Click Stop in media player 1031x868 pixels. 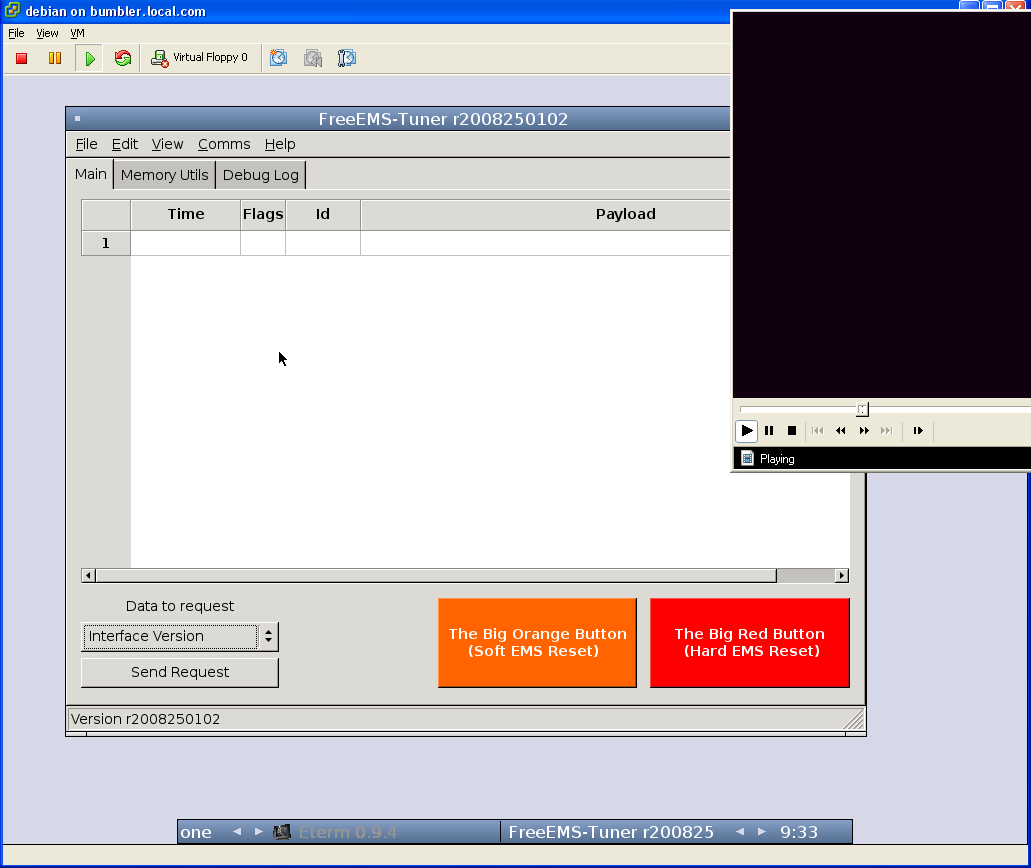[792, 431]
